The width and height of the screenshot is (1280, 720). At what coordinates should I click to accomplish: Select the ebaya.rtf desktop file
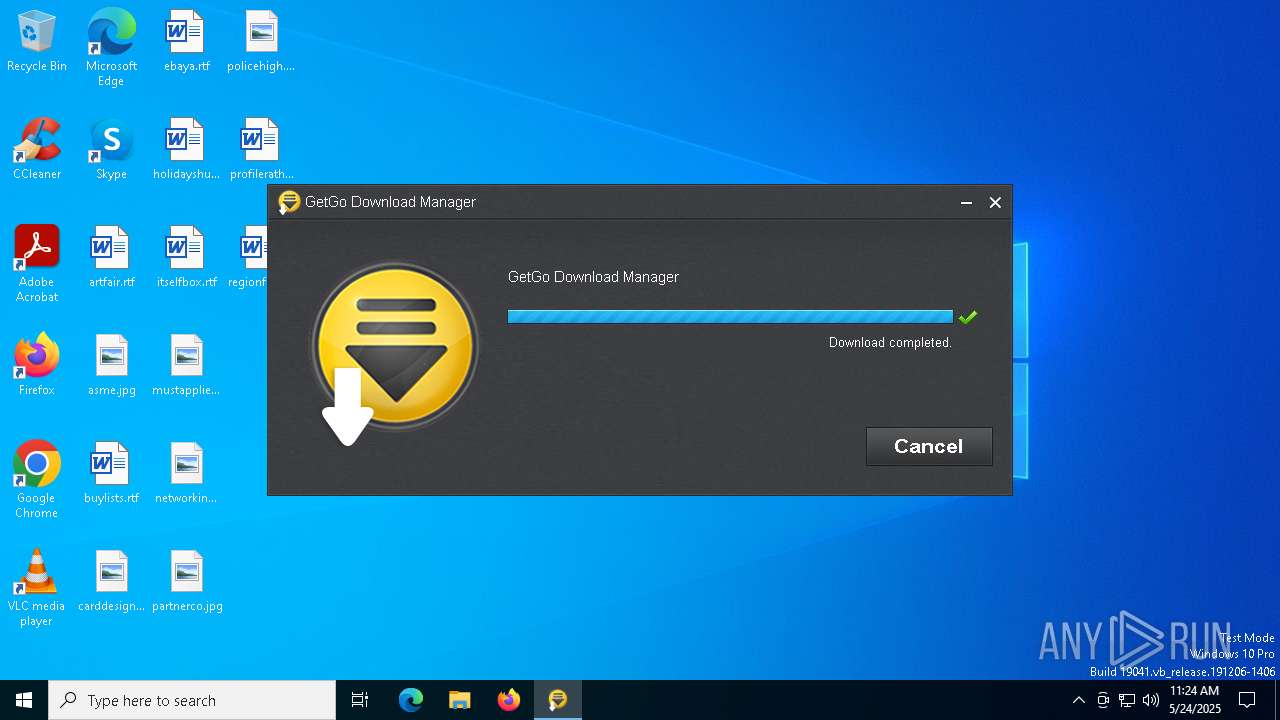[x=187, y=42]
